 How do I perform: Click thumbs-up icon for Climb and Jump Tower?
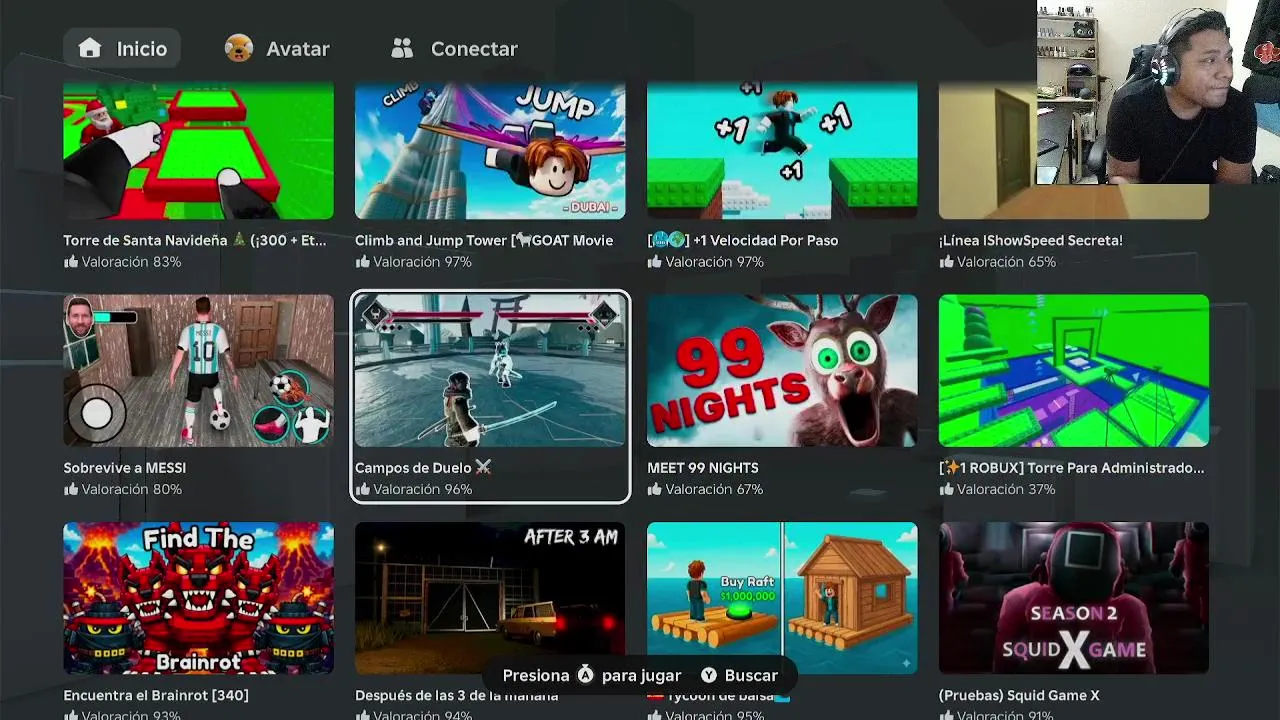point(362,262)
